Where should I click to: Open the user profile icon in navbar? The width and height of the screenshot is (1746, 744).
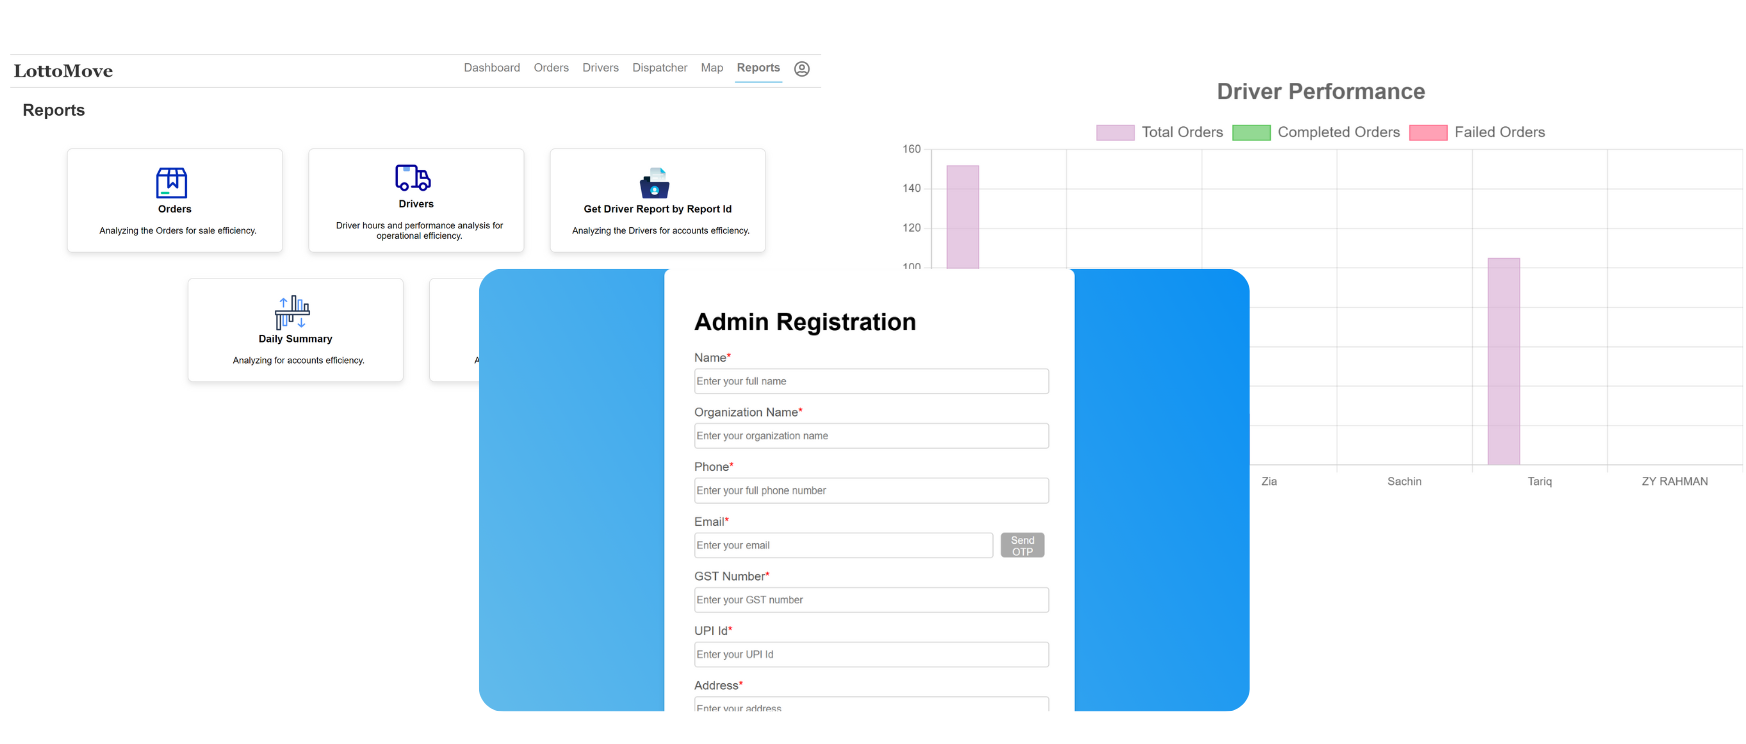pos(802,69)
